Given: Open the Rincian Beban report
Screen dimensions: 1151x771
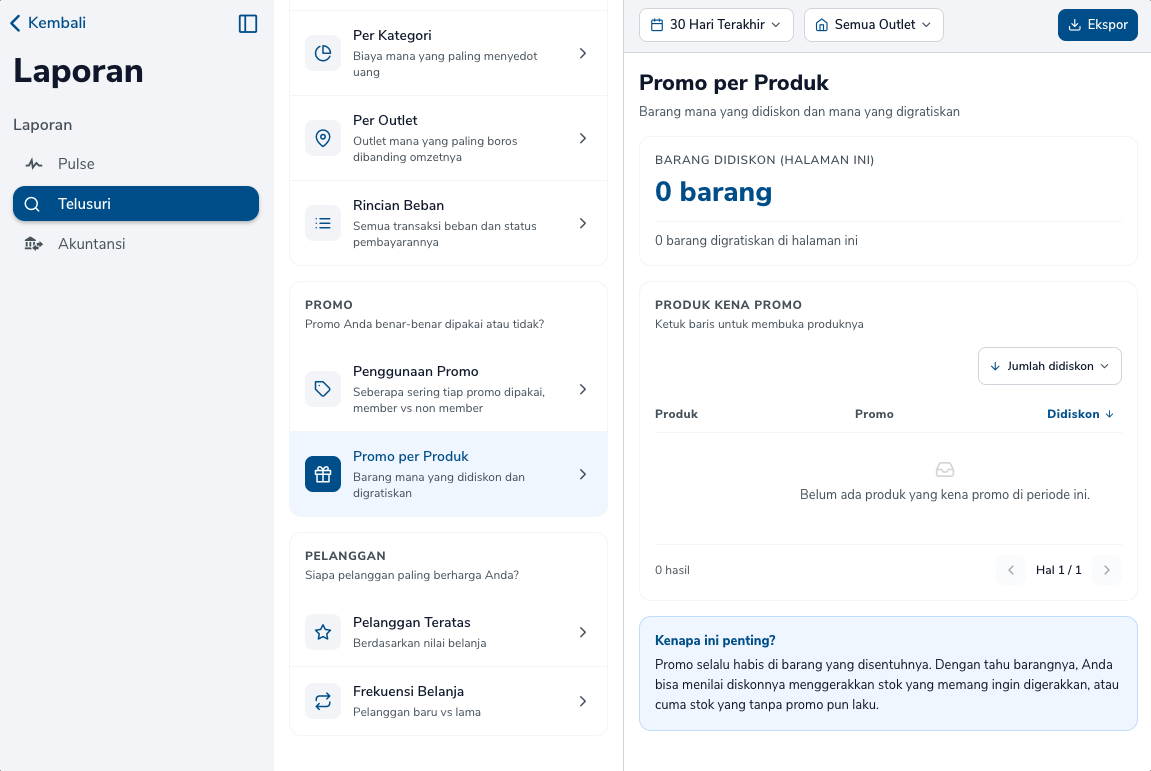Looking at the screenshot, I should 449,223.
